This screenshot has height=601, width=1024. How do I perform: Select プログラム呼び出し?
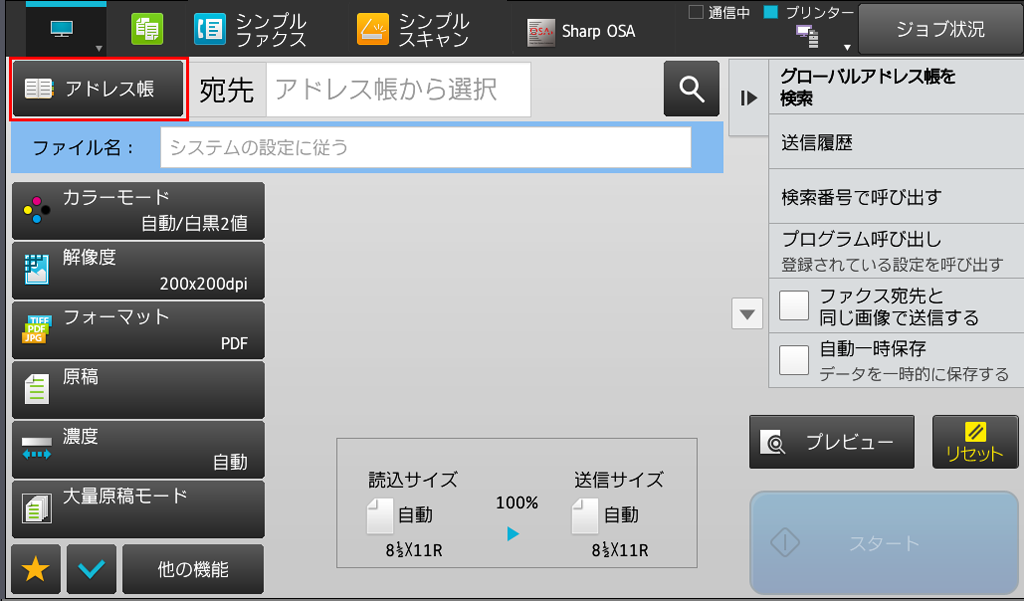click(896, 252)
